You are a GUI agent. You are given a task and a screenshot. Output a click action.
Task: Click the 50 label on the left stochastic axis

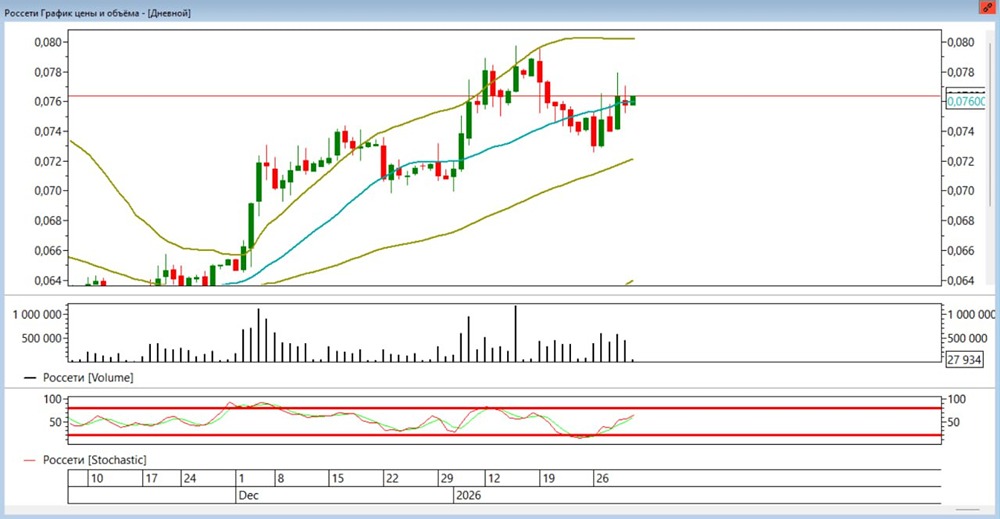coord(55,422)
